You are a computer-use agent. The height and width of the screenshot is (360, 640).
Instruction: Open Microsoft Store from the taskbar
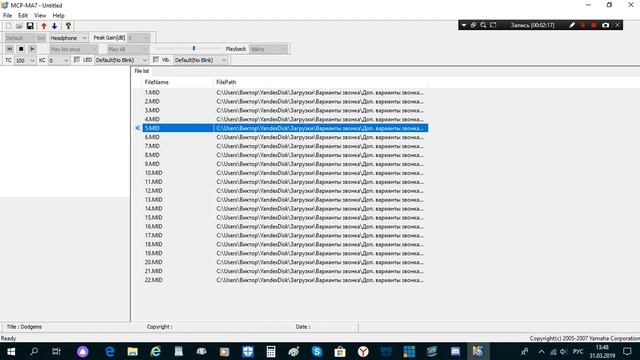[340, 351]
